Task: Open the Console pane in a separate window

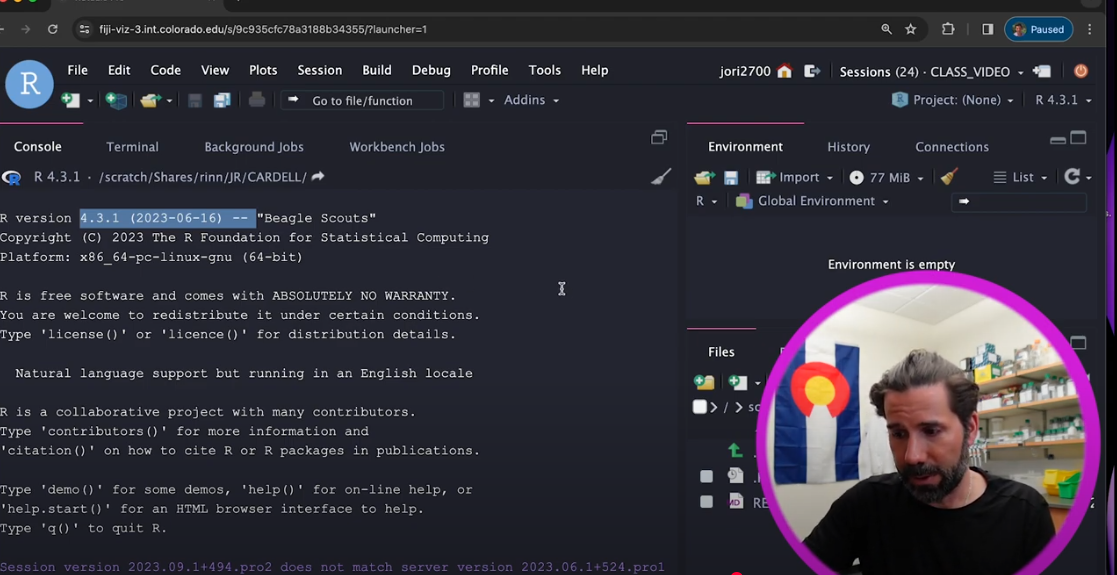Action: pos(659,138)
